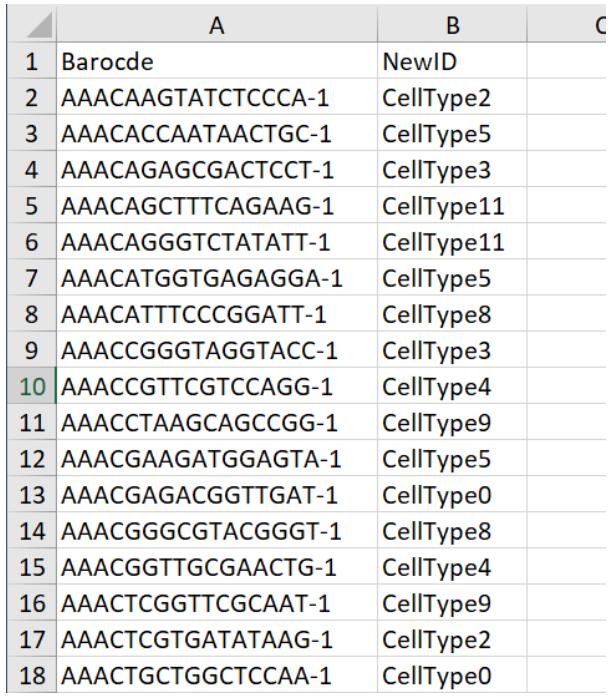Select row 10 header
Screen dimensions: 614x698
(28, 410)
